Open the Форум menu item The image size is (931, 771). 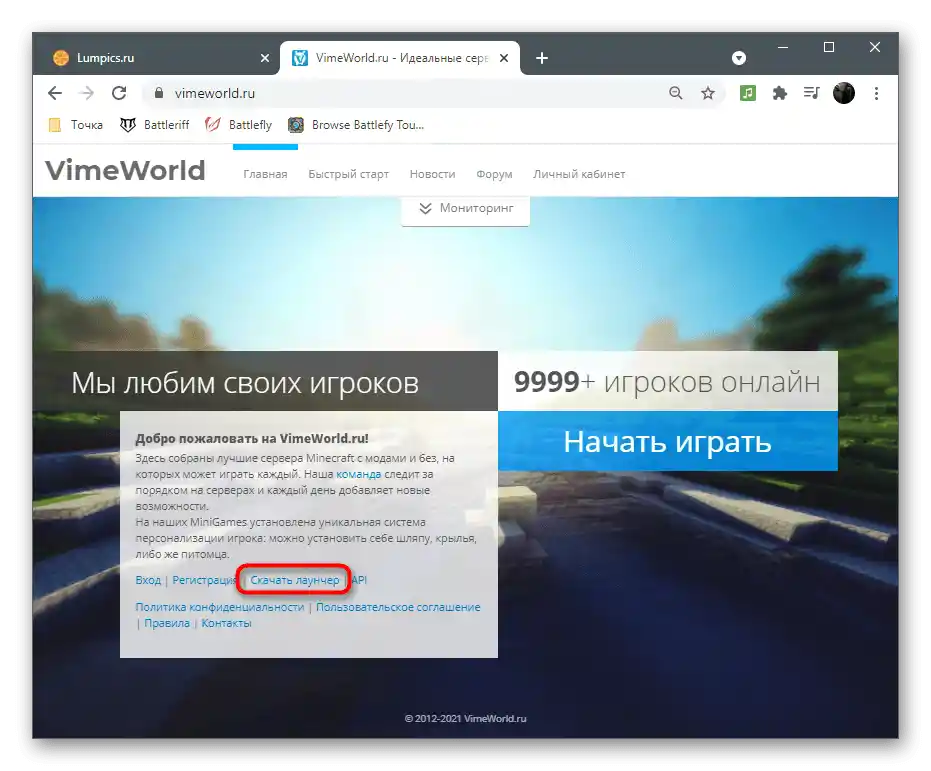tap(494, 174)
